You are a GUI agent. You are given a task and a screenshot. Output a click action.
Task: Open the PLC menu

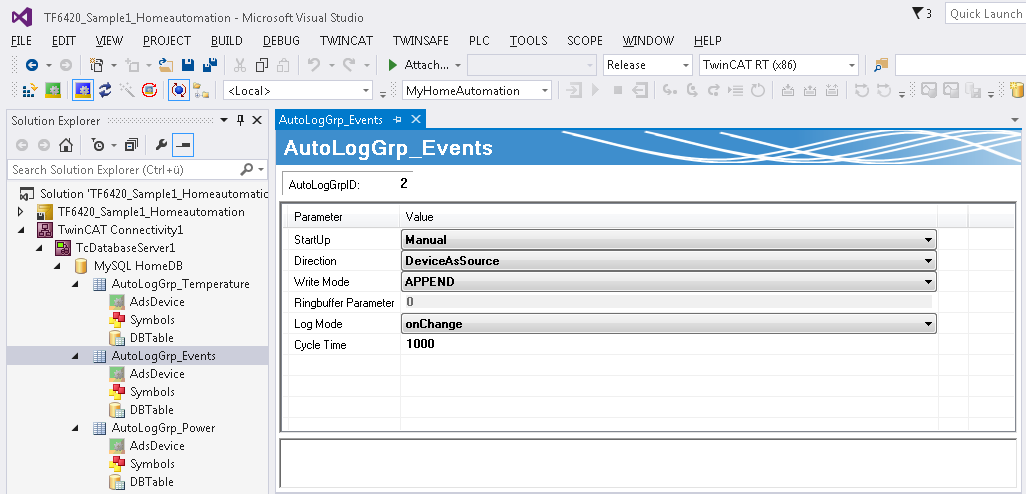[480, 41]
